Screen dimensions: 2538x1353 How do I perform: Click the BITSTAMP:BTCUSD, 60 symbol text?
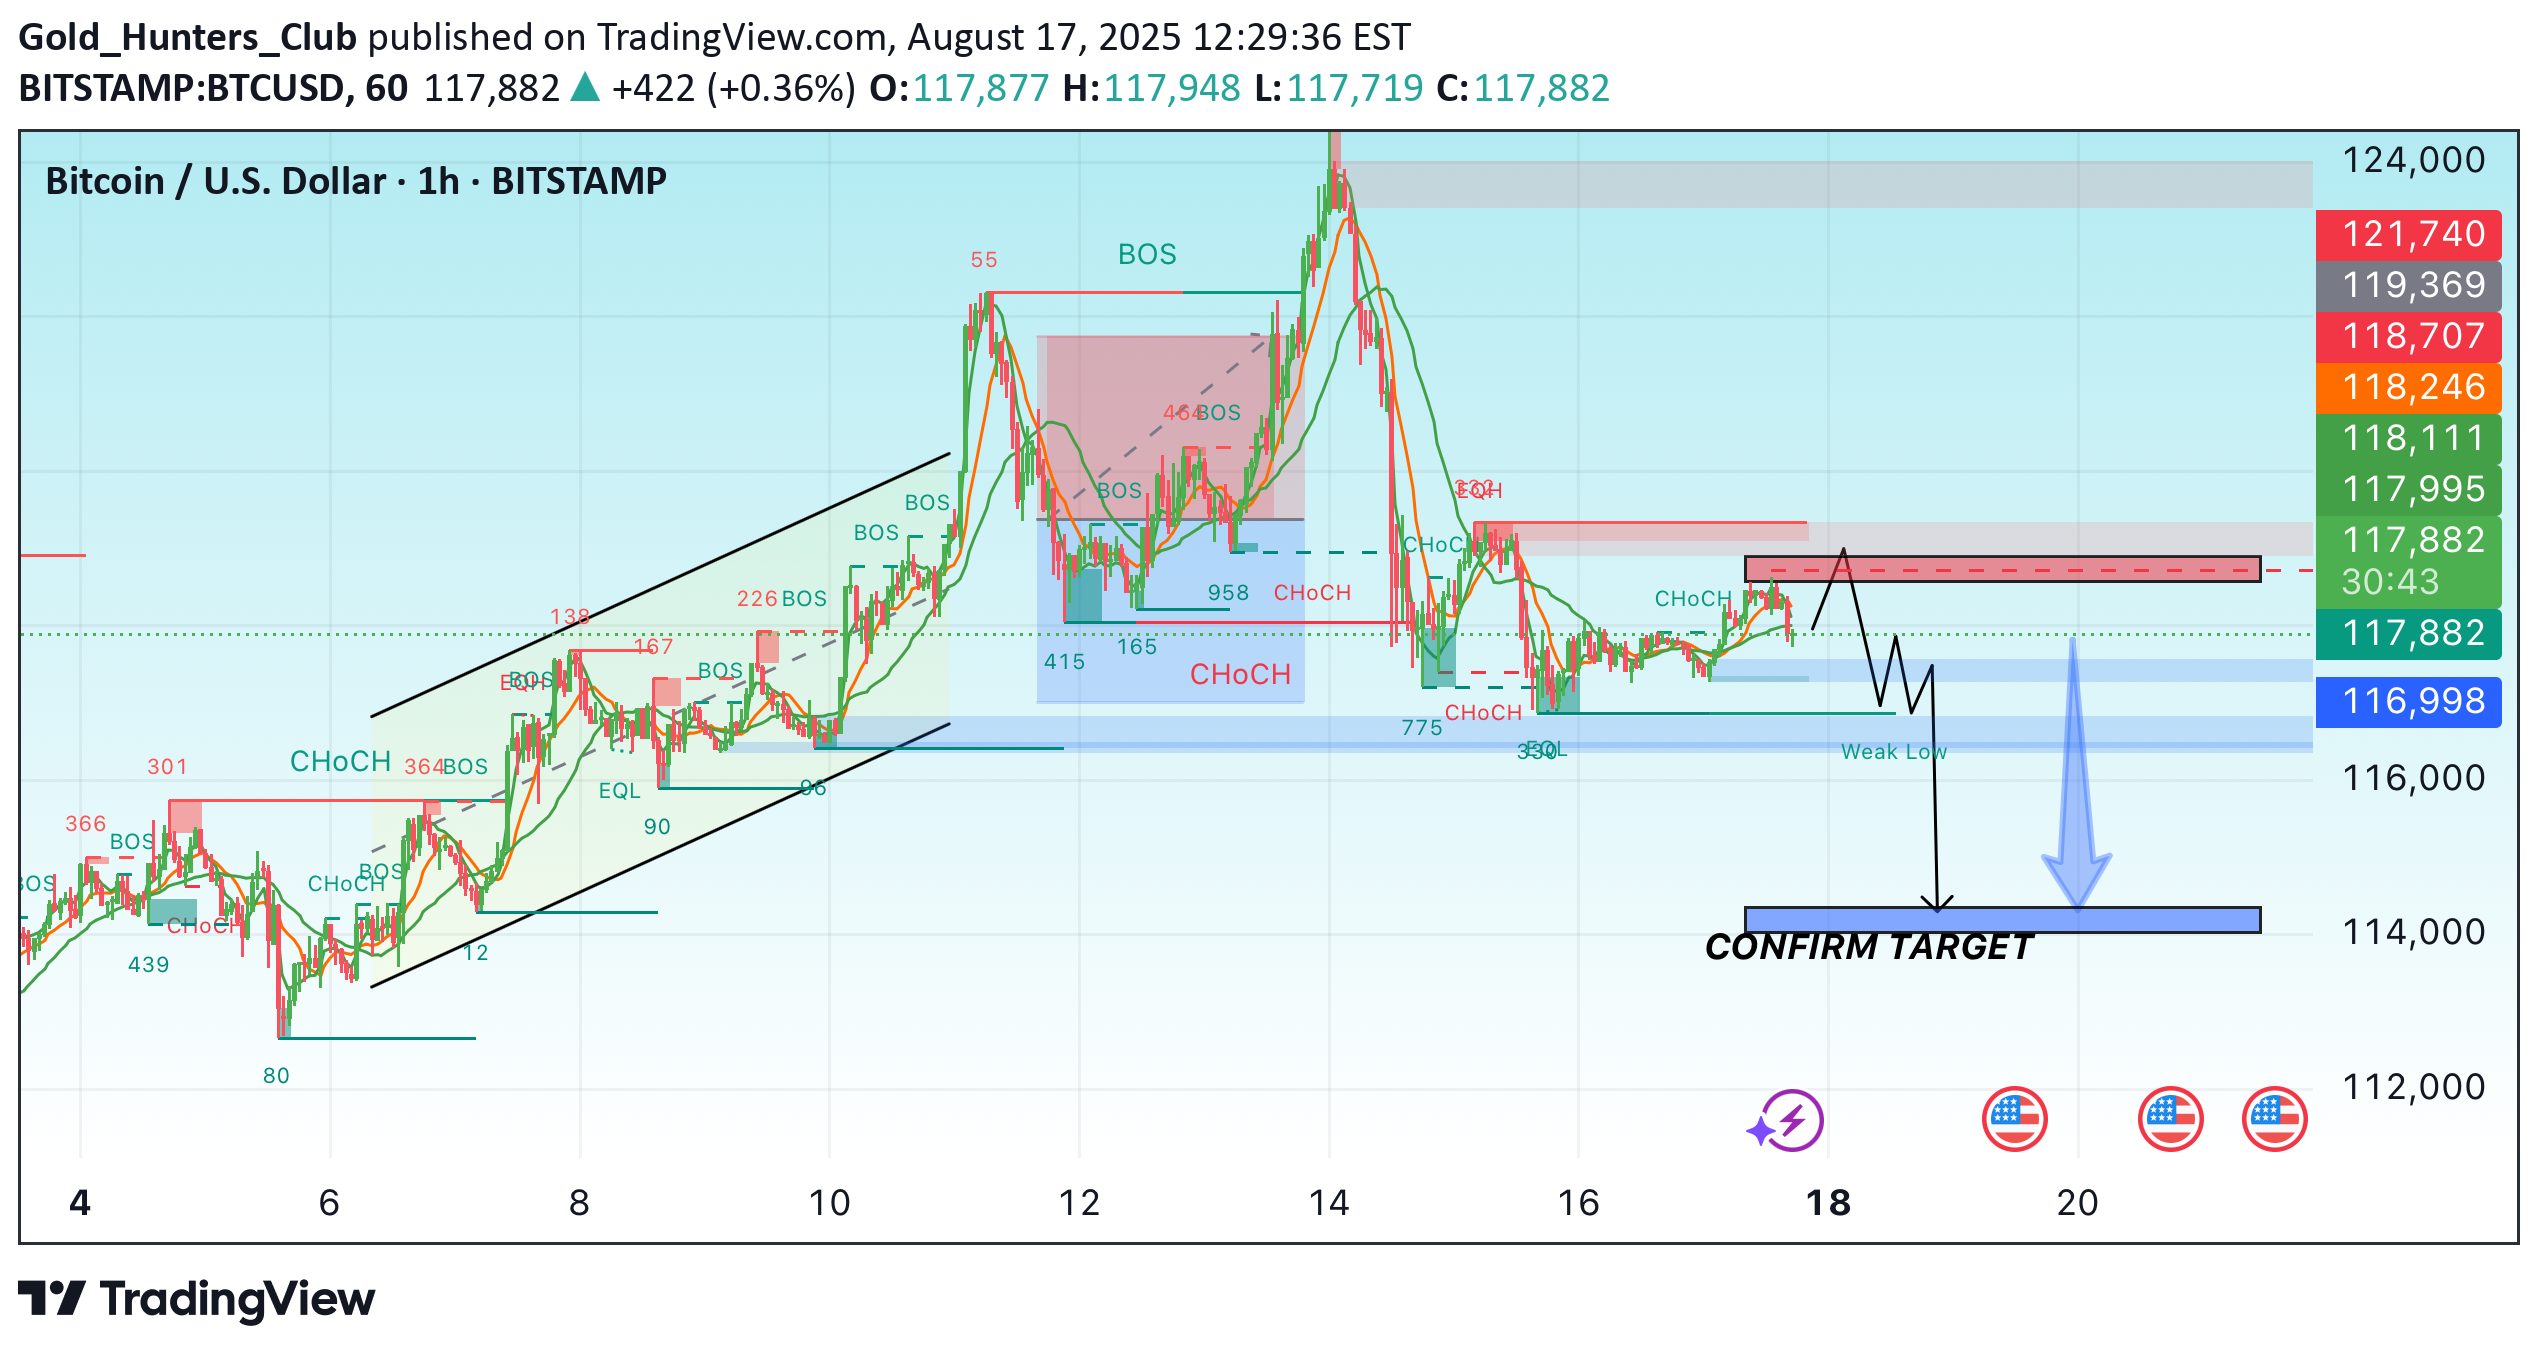[x=213, y=88]
